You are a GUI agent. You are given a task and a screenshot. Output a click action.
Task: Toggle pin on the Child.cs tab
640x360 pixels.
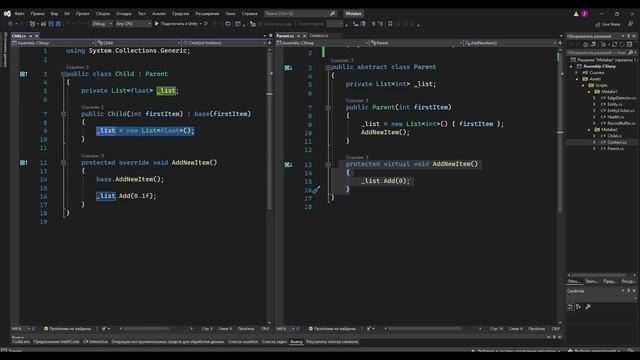click(x=31, y=36)
